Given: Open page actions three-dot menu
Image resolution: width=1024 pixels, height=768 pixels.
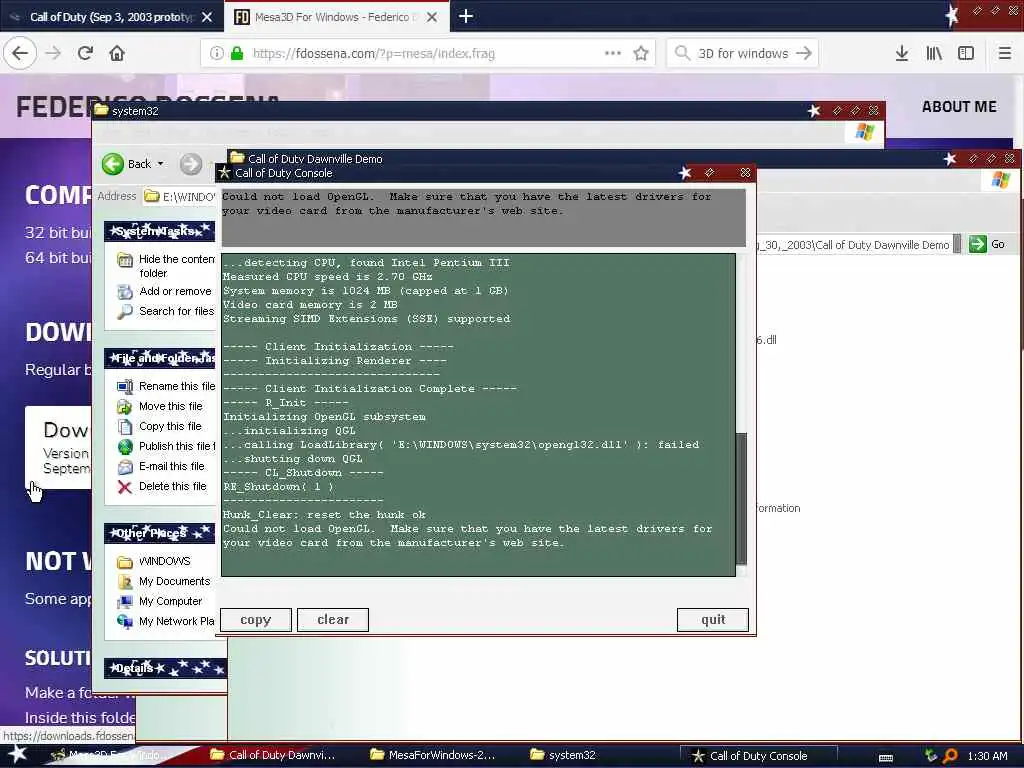Looking at the screenshot, I should point(613,54).
